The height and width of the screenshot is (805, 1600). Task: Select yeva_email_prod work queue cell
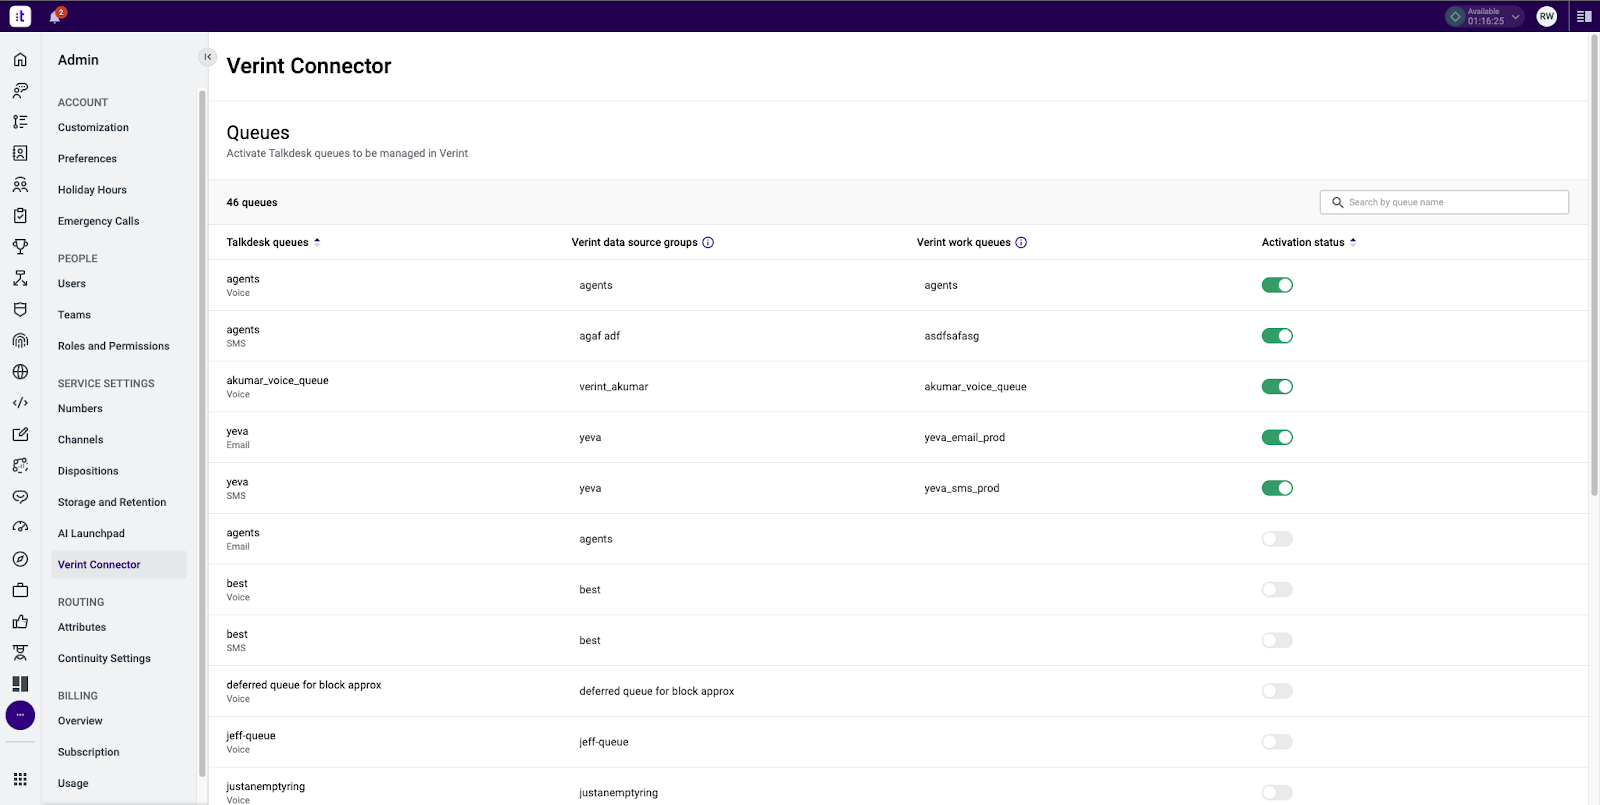(964, 438)
